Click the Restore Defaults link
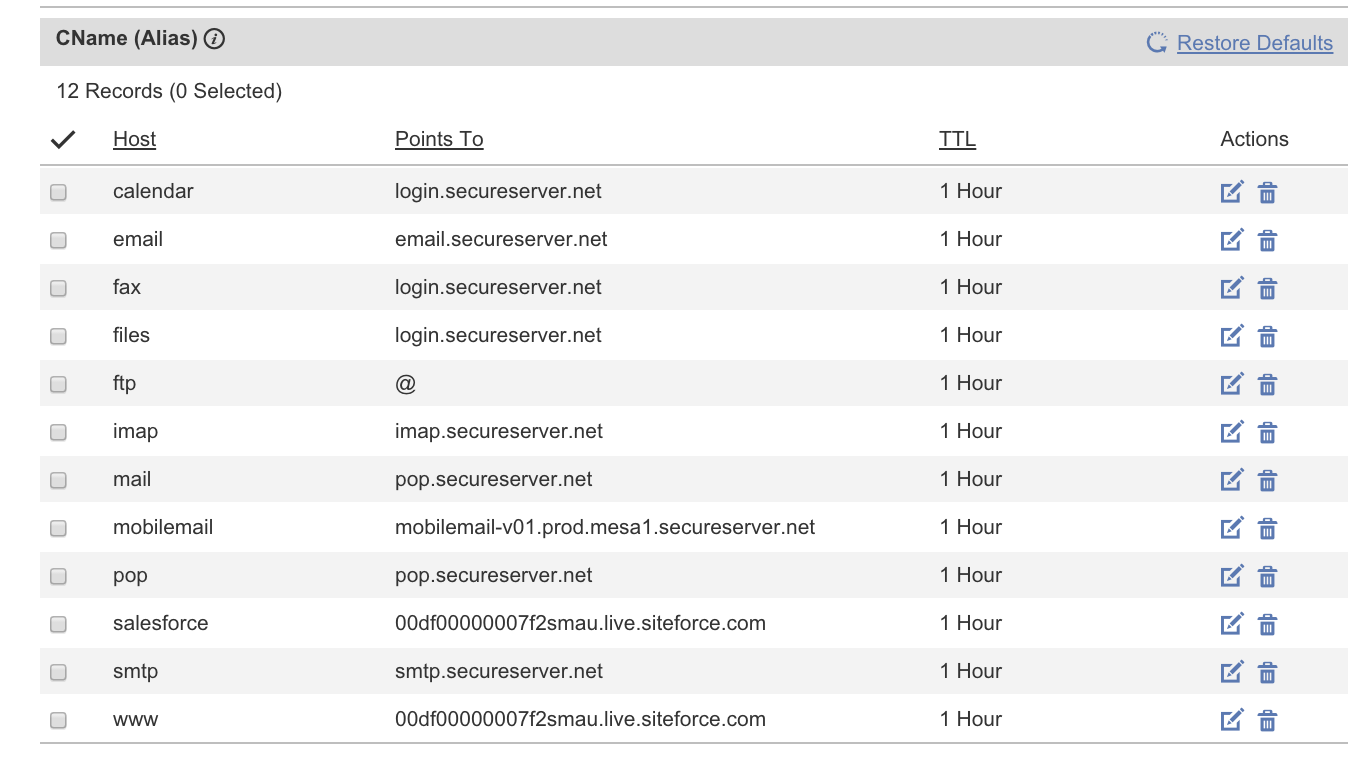The image size is (1372, 766). pos(1254,43)
